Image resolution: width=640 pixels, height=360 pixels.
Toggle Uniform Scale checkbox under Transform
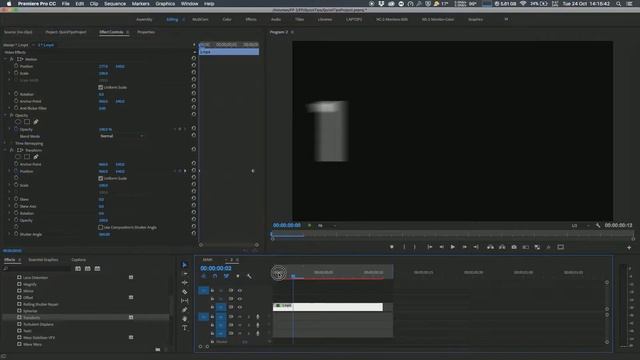100,178
